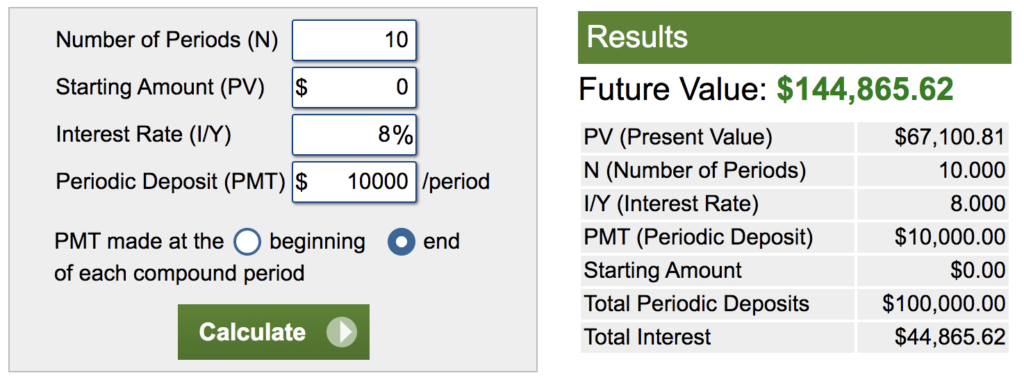Click the N (Number of Periods) result value
The width and height of the screenshot is (1024, 389).
pos(972,171)
